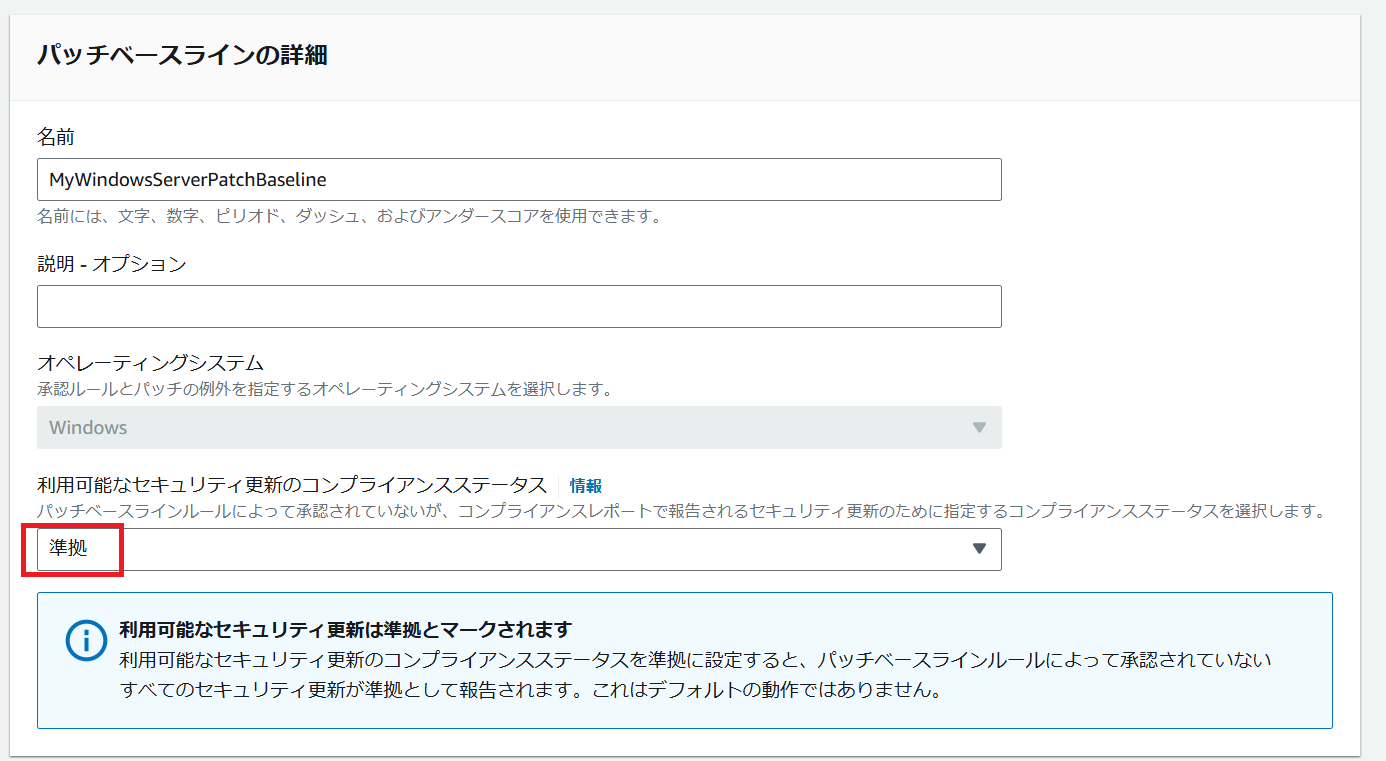The image size is (1386, 761).
Task: Click the 説明 - オプション label
Action: tap(112, 264)
